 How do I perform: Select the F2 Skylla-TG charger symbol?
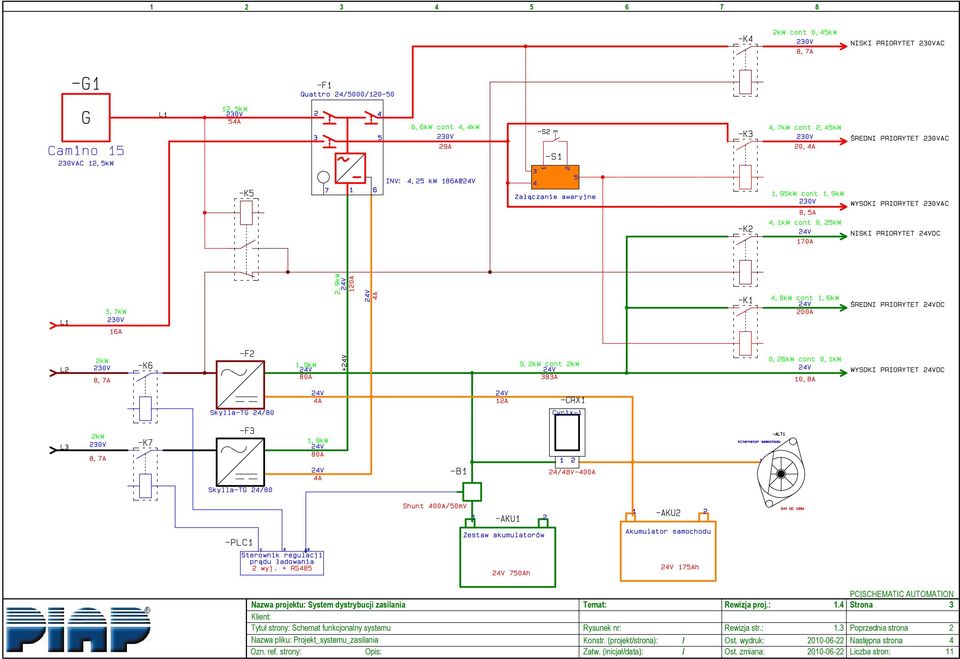pos(240,385)
